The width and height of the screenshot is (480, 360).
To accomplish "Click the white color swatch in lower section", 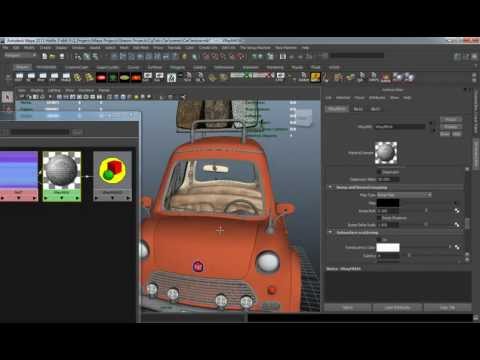I will coord(388,247).
